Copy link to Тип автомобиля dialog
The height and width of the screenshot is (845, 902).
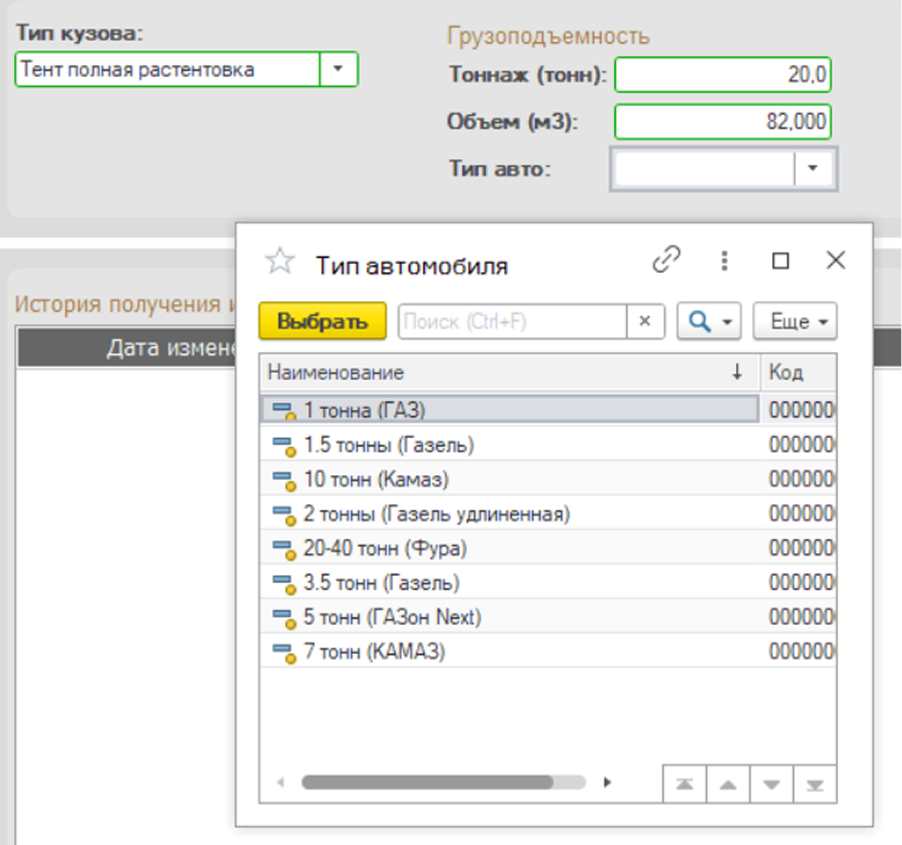tap(666, 260)
